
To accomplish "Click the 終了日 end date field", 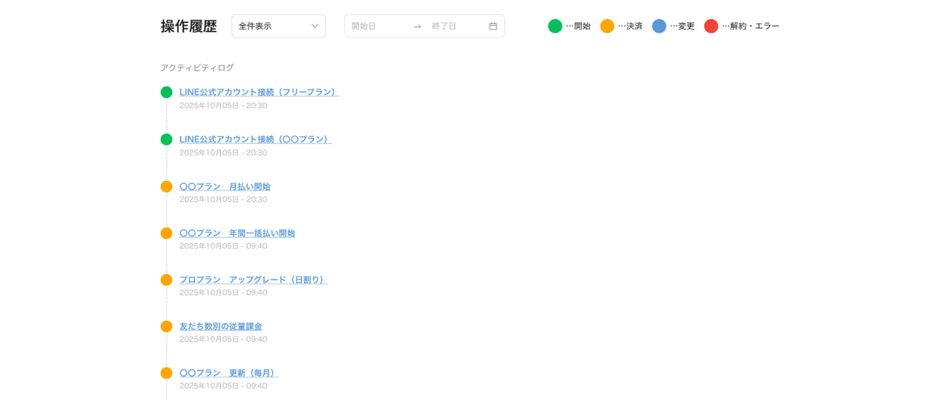I will coord(452,26).
